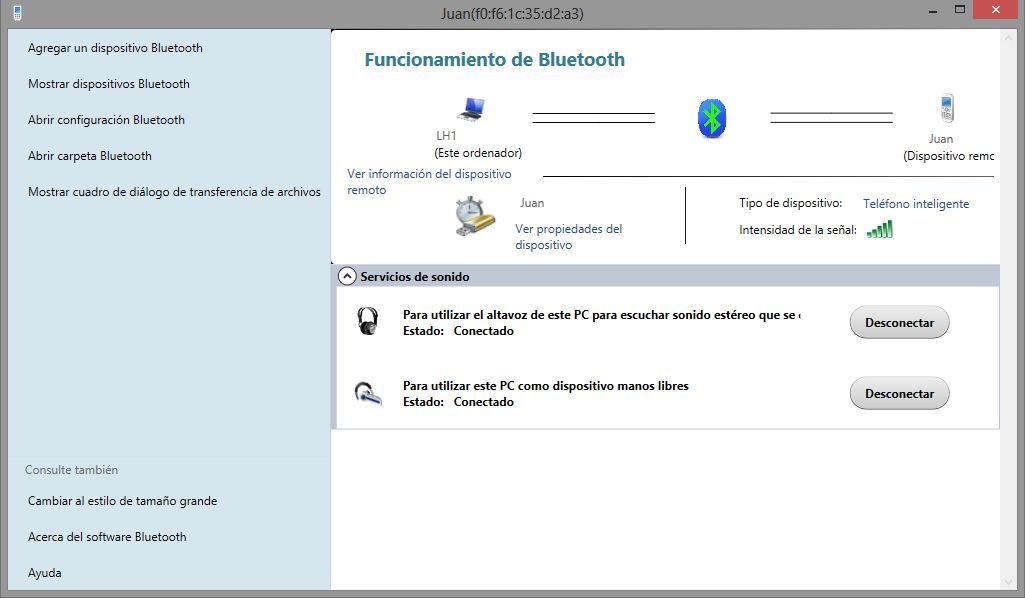Open the Ayuda entry
The height and width of the screenshot is (598, 1025).
(44, 573)
